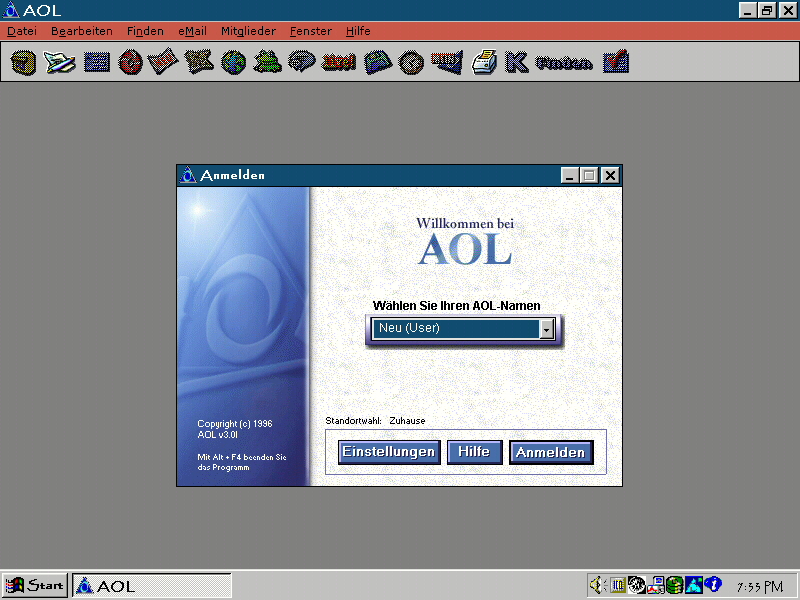This screenshot has width=800, height=600.
Task: Click the speaker volume icon in the tray
Action: click(598, 585)
